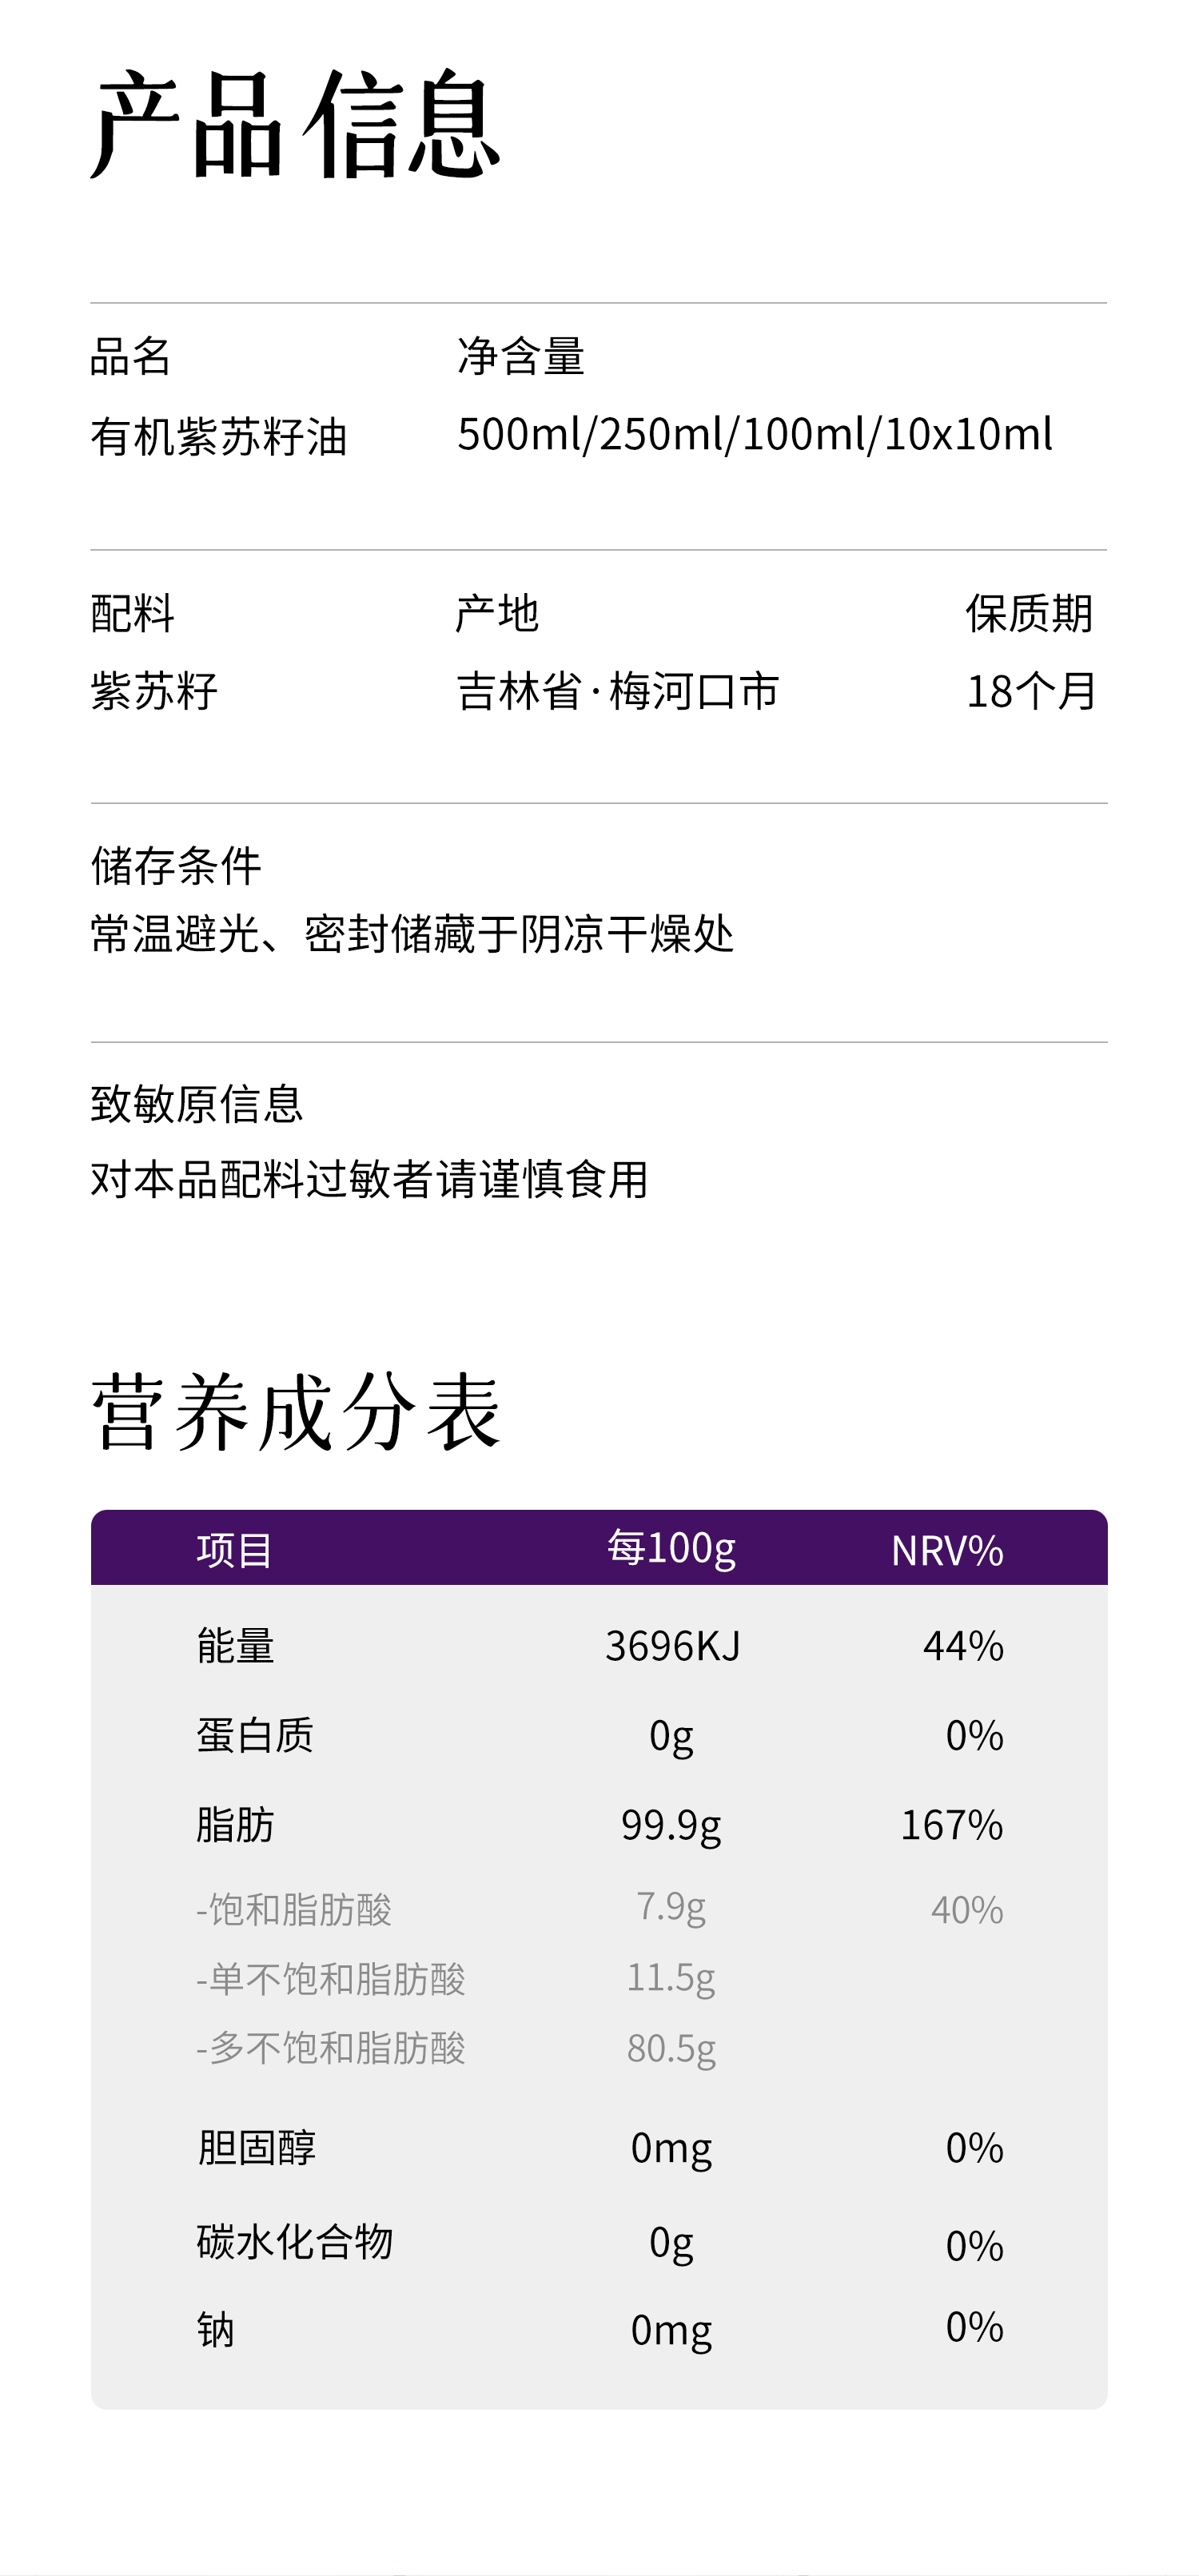The height and width of the screenshot is (2576, 1199).
Task: Click the 致敏原信息 label
Action: (196, 1104)
